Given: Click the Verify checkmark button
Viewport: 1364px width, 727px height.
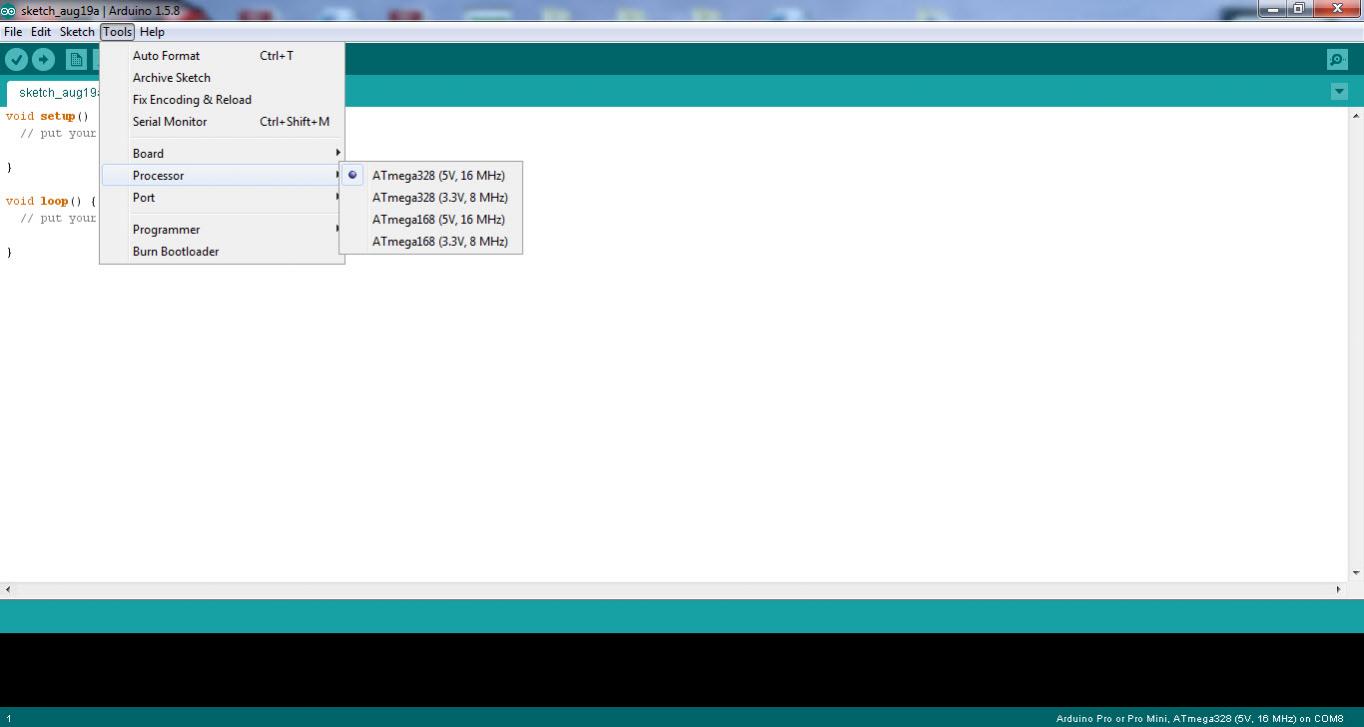Looking at the screenshot, I should pyautogui.click(x=16, y=60).
